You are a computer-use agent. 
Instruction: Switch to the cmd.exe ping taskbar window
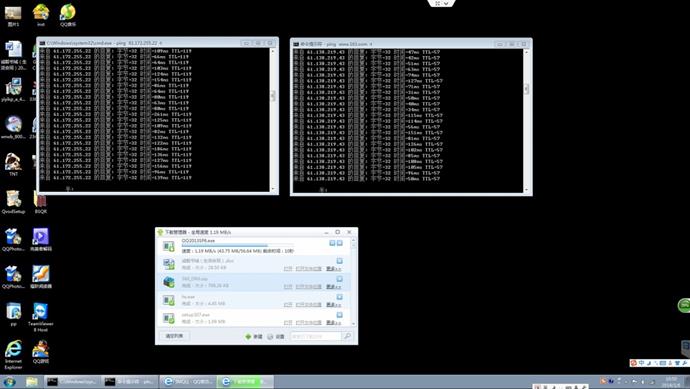click(73, 382)
